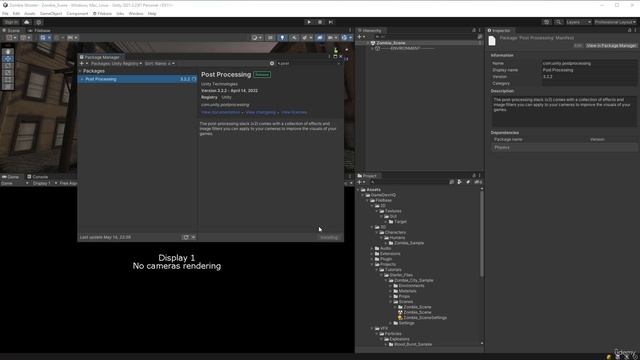This screenshot has width=640, height=360.
Task: Click the Installing button in Package Manager
Action: tap(329, 237)
